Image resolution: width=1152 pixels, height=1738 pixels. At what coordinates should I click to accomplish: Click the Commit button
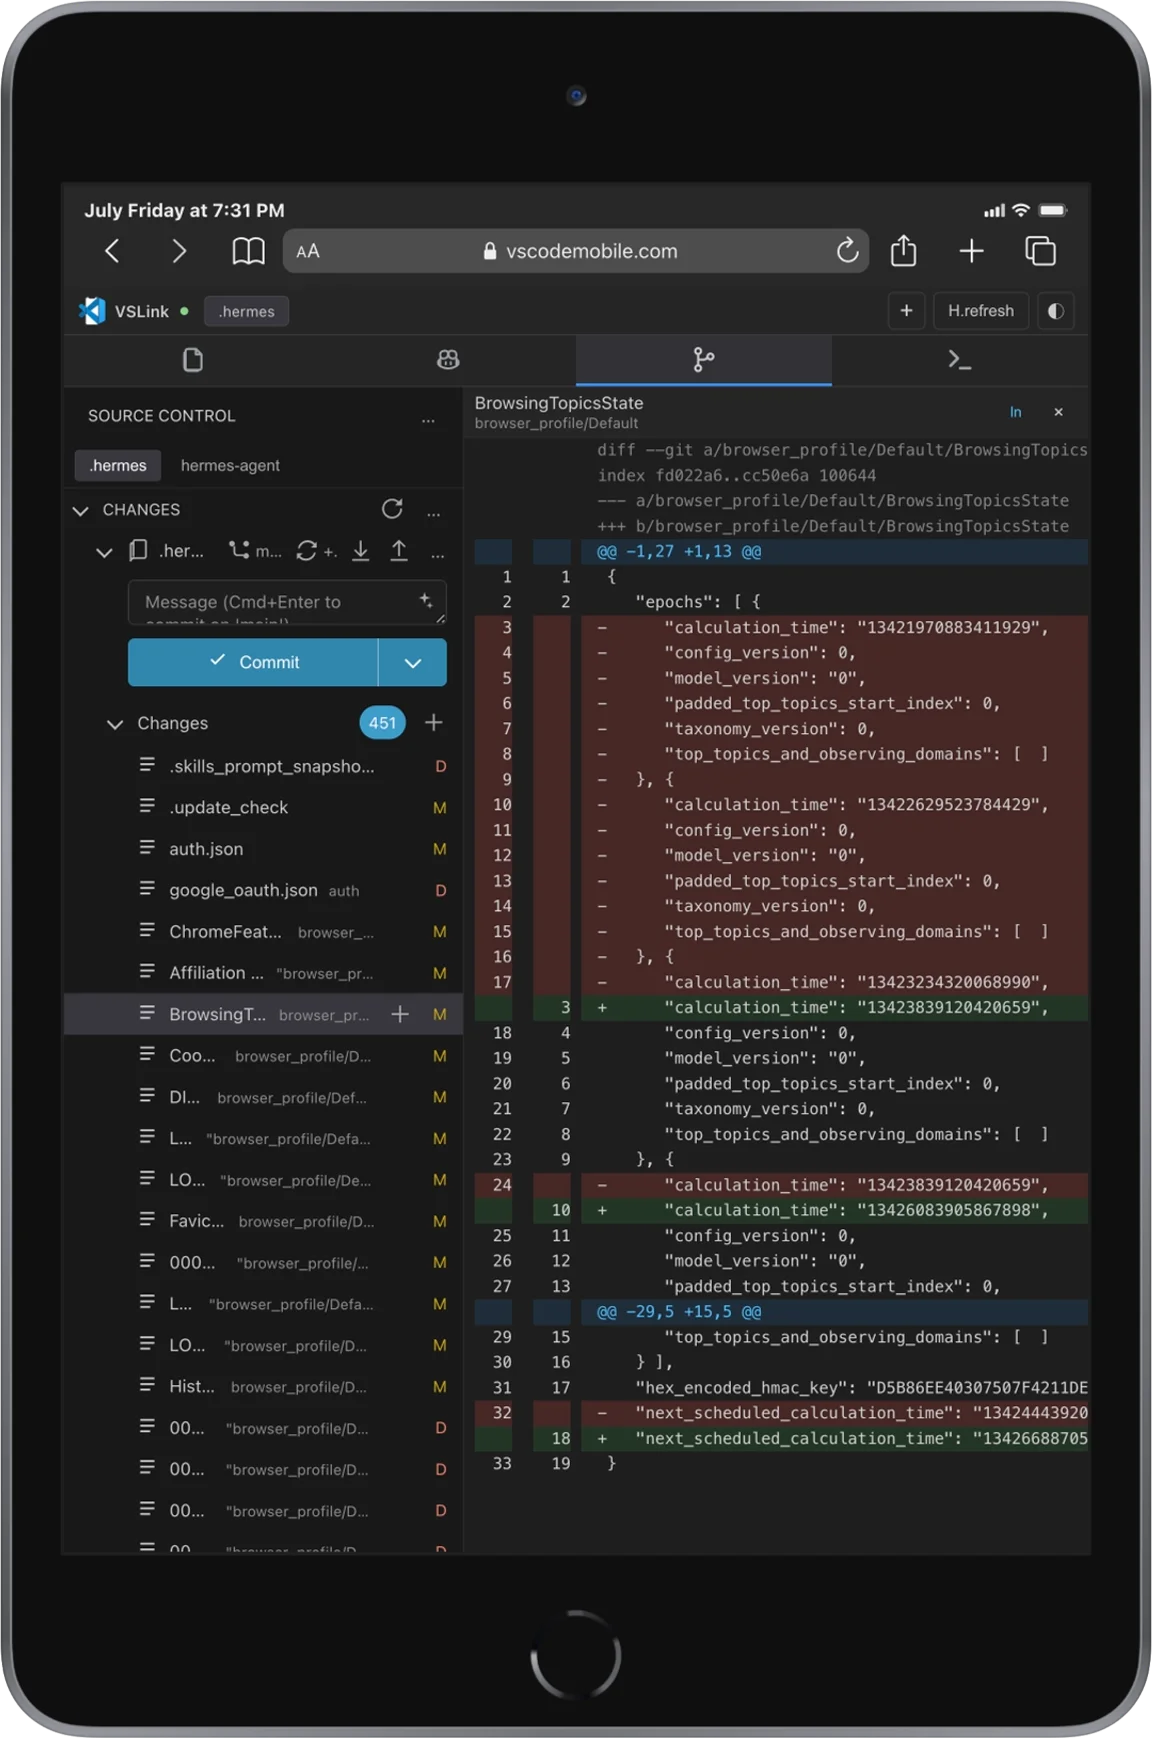point(253,662)
